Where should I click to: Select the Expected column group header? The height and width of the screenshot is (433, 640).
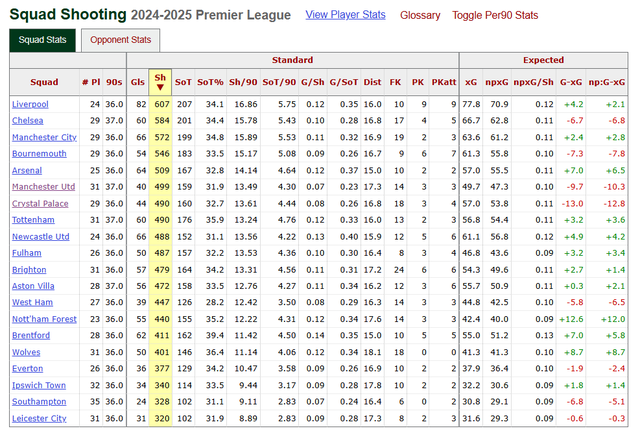(543, 60)
